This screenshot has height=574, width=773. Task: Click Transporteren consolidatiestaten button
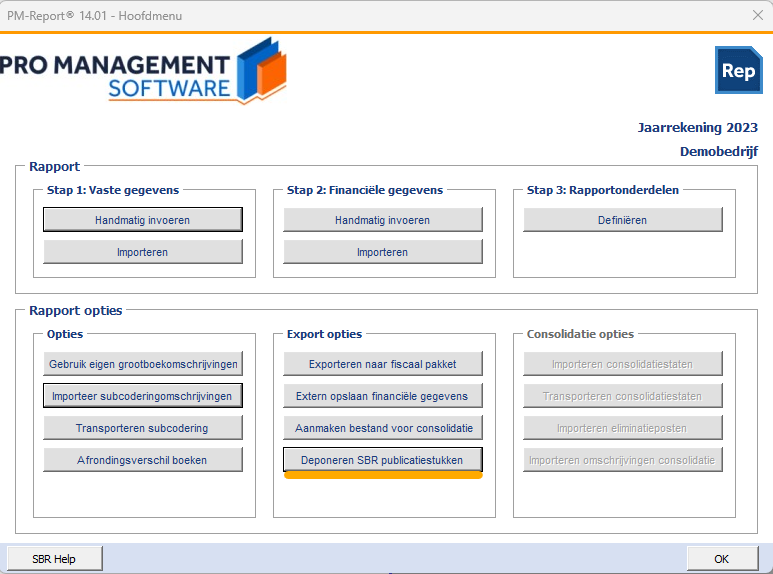[x=623, y=395]
